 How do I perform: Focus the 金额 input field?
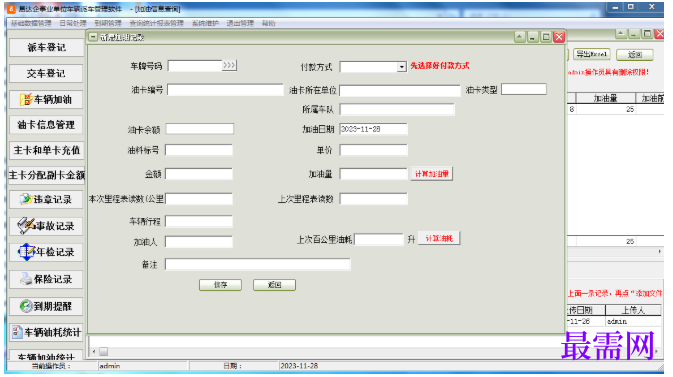[x=199, y=174]
